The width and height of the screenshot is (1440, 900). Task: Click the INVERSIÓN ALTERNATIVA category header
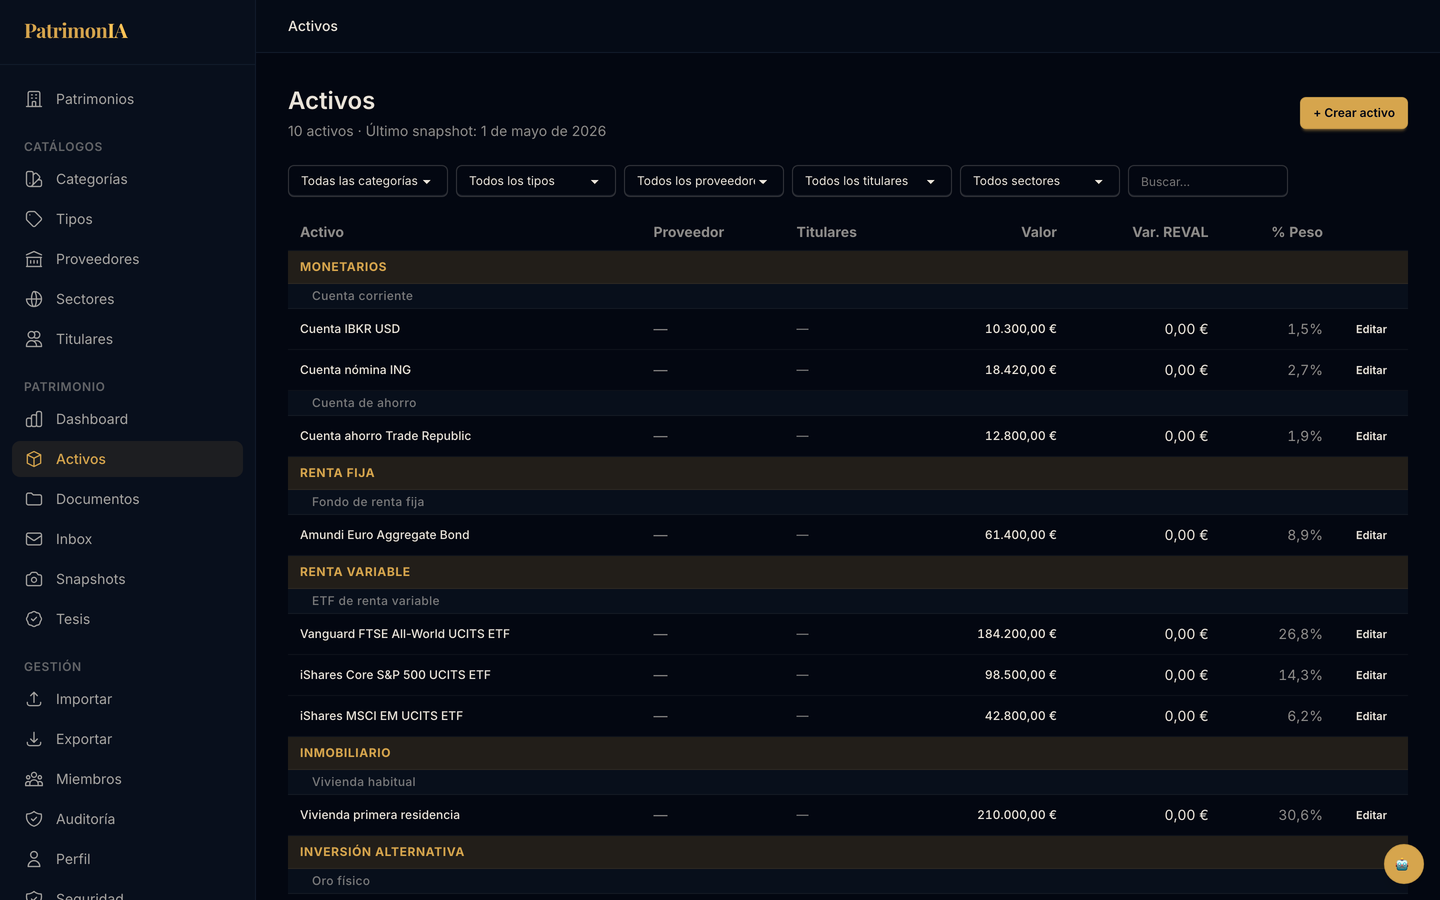(x=848, y=852)
